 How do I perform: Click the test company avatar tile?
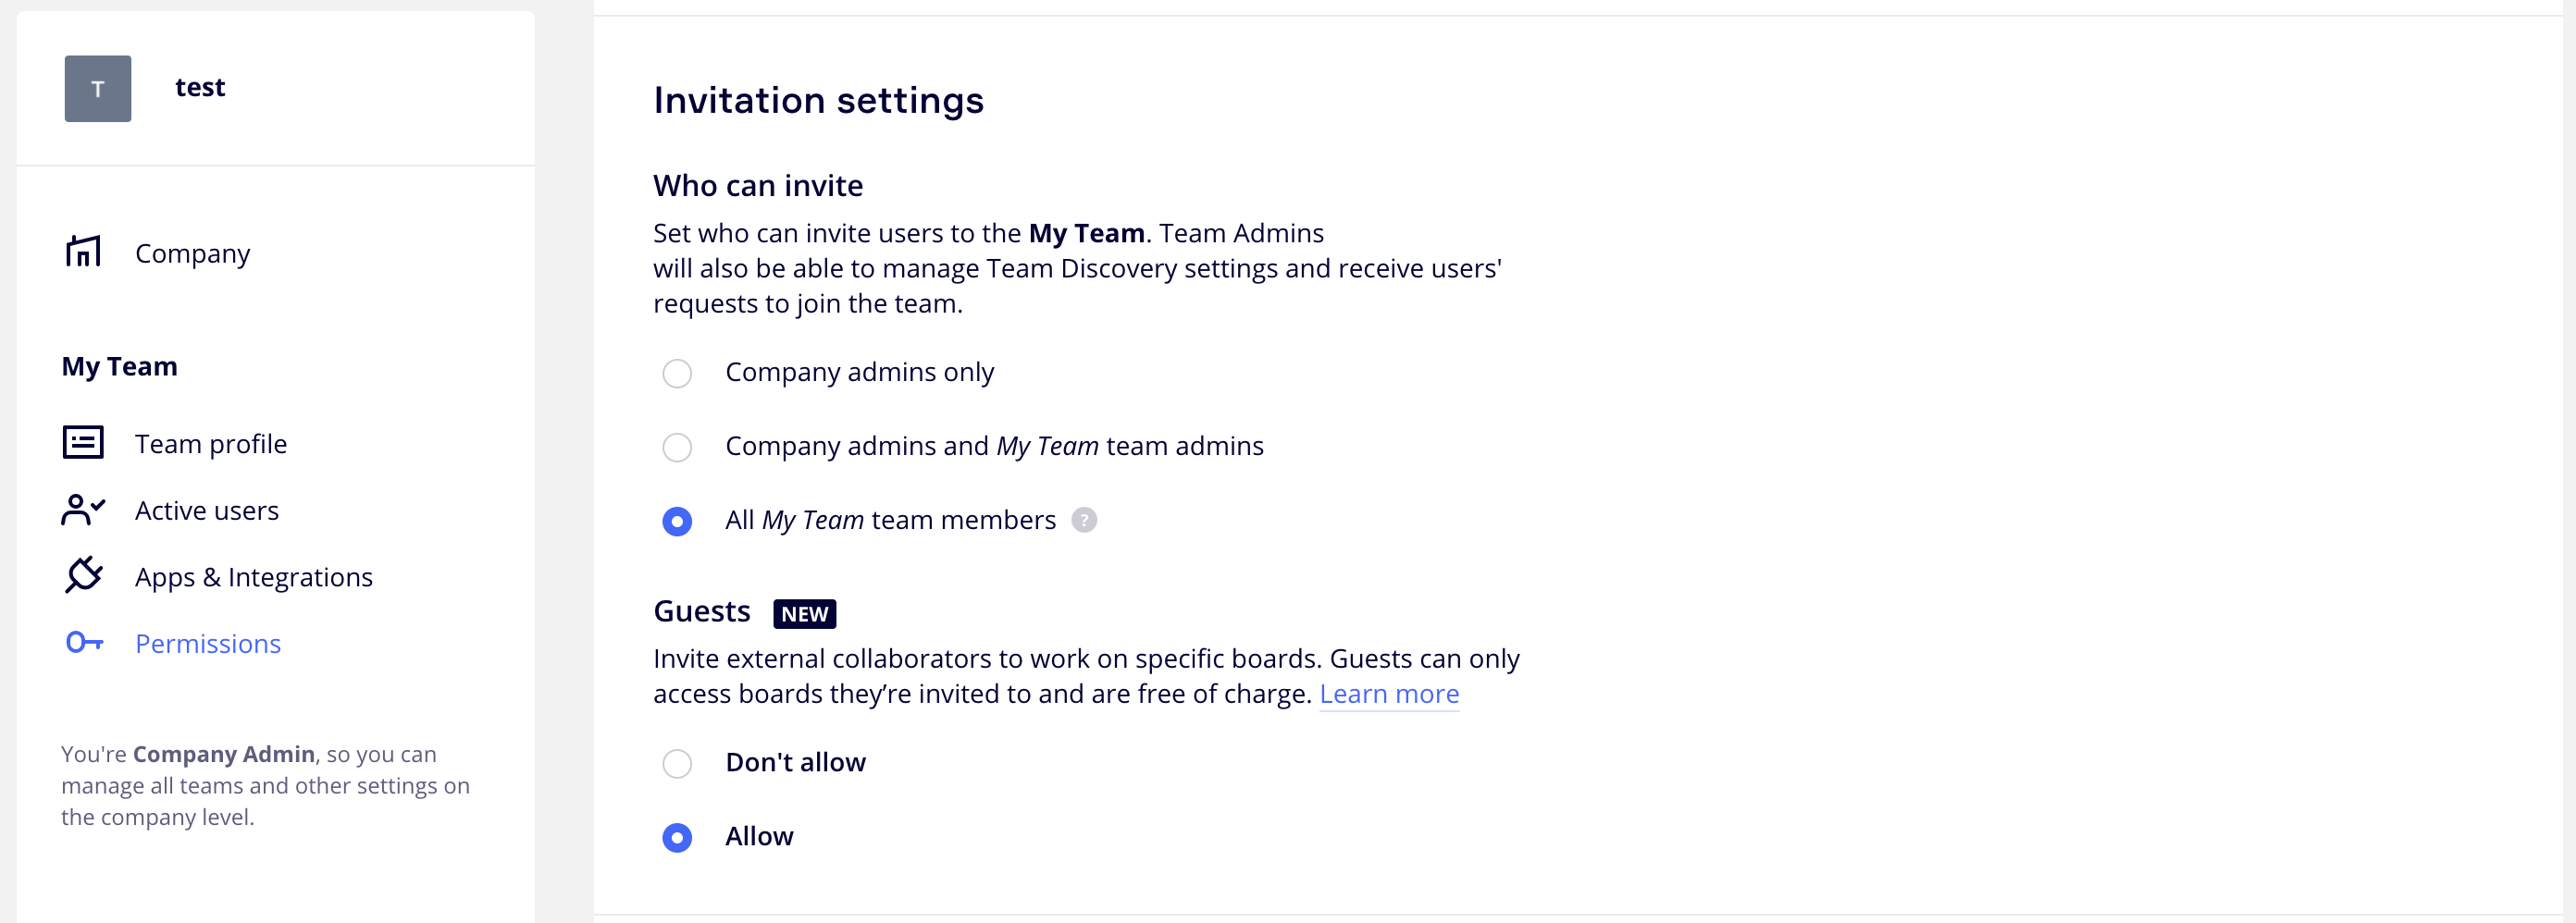coord(98,88)
